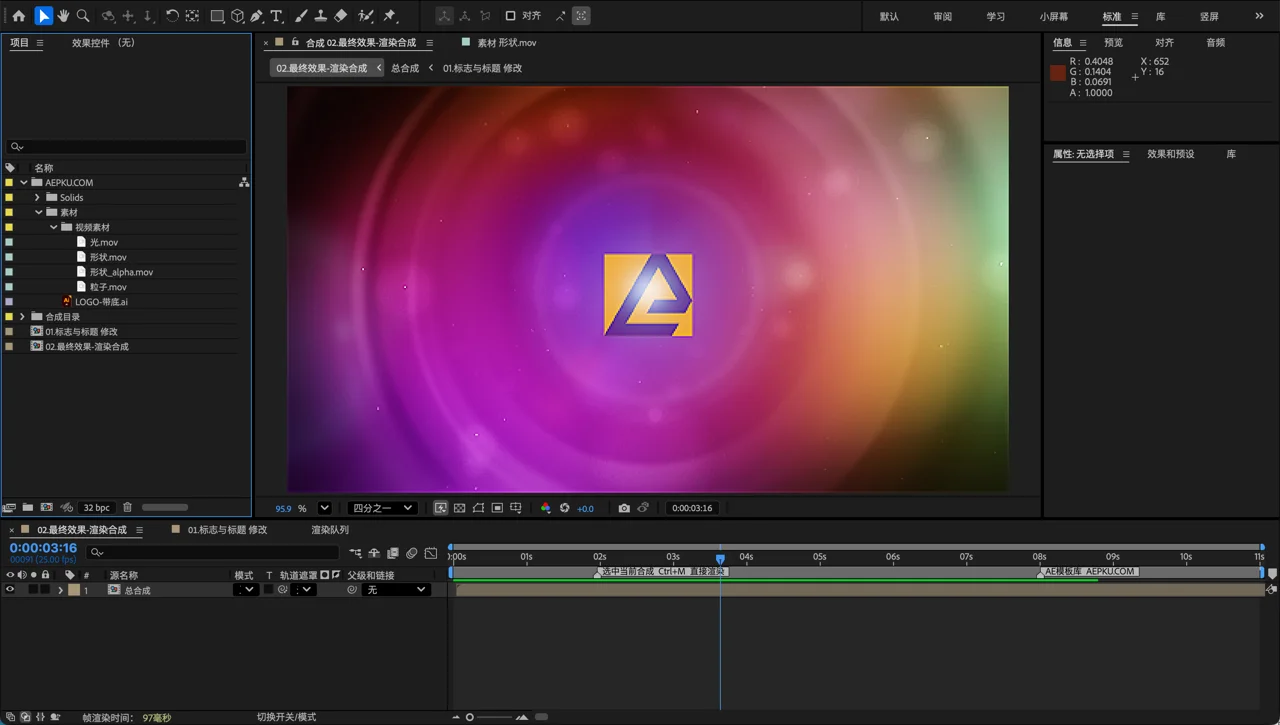Open the magnification ratio dropdown

click(x=324, y=508)
